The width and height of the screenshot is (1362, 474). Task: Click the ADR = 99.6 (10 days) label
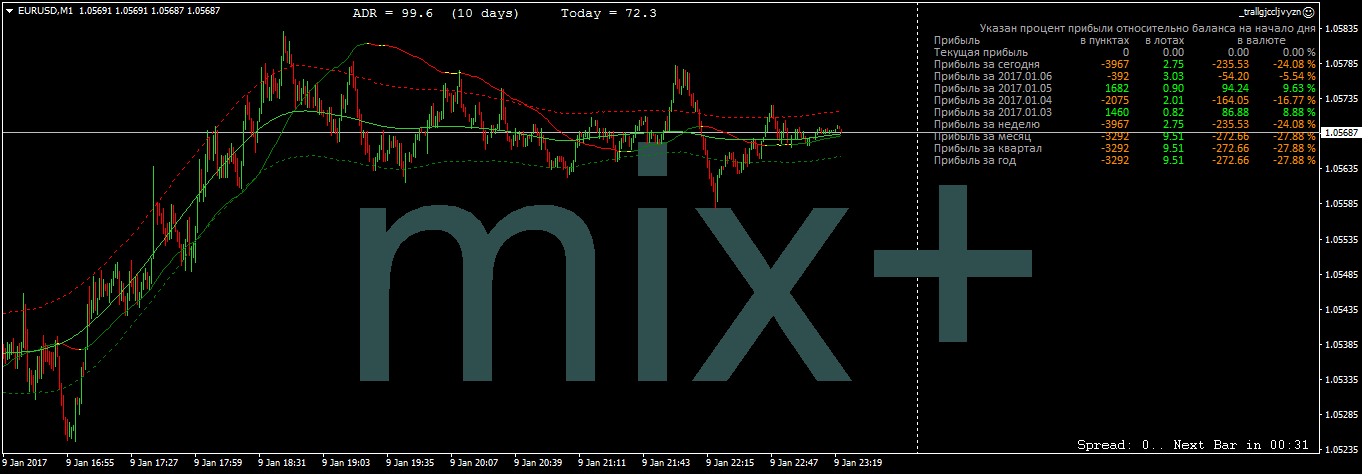point(436,14)
